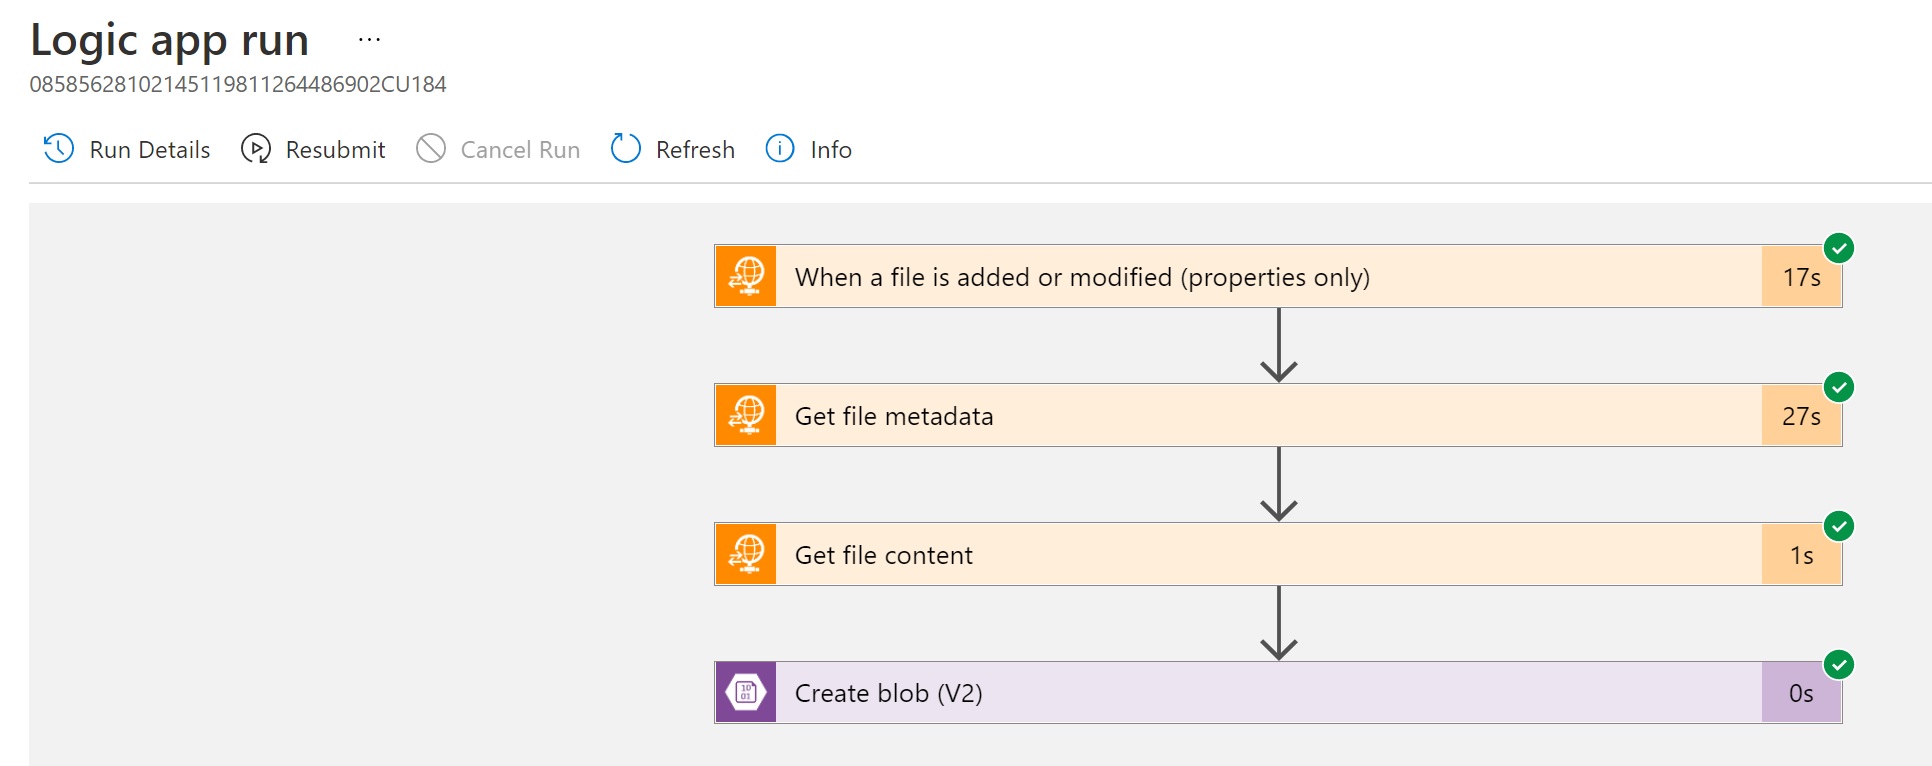Click the 17s duration badge on trigger

coord(1801,277)
